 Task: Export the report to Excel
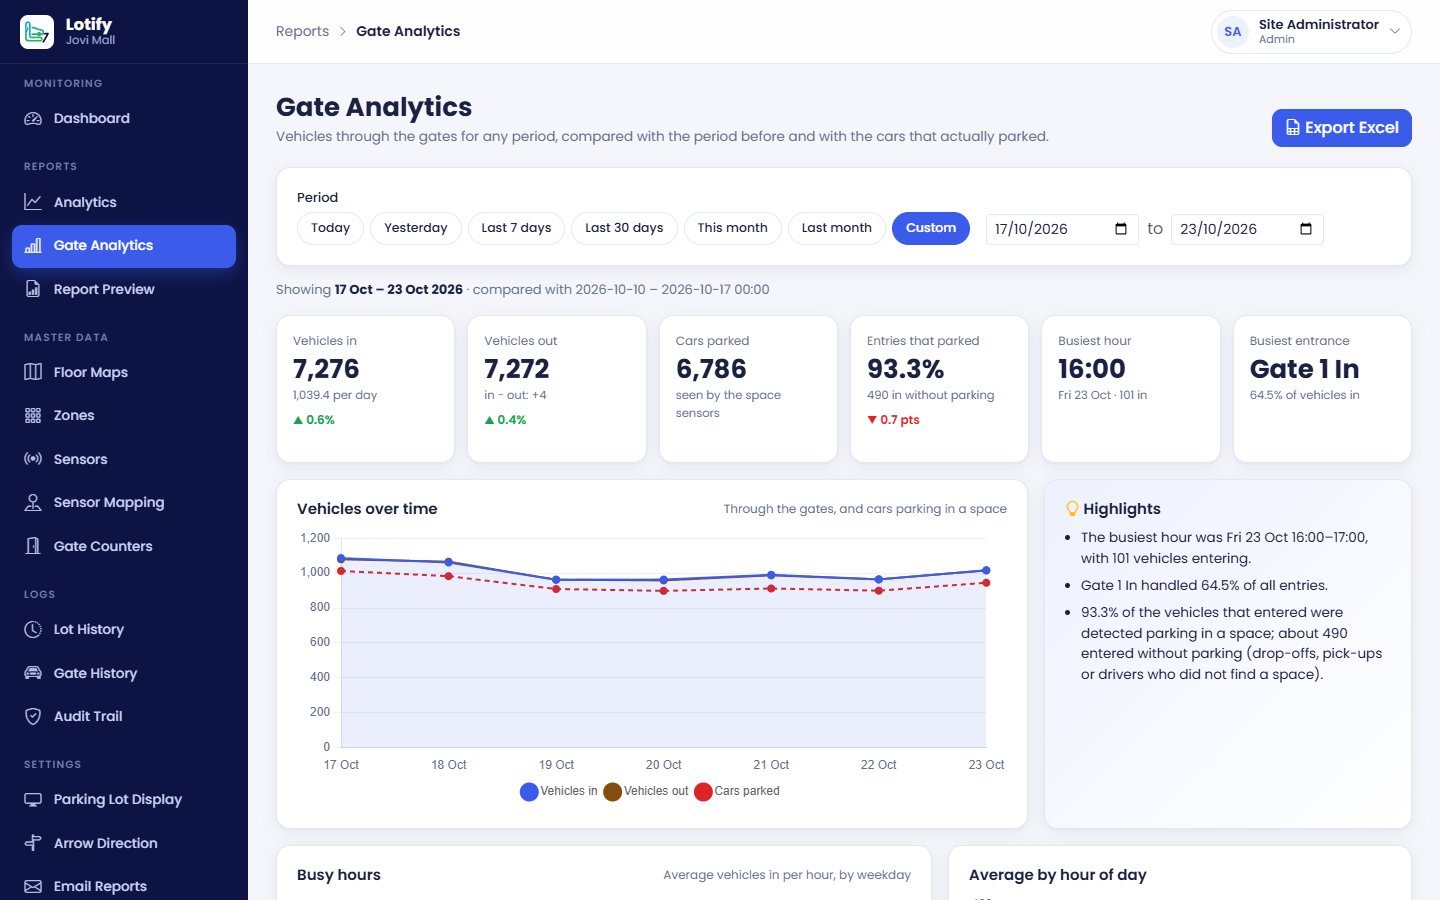tap(1342, 128)
